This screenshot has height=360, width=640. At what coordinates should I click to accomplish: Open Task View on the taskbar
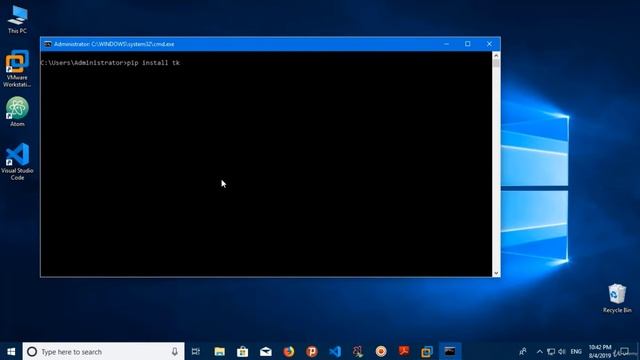(x=196, y=351)
